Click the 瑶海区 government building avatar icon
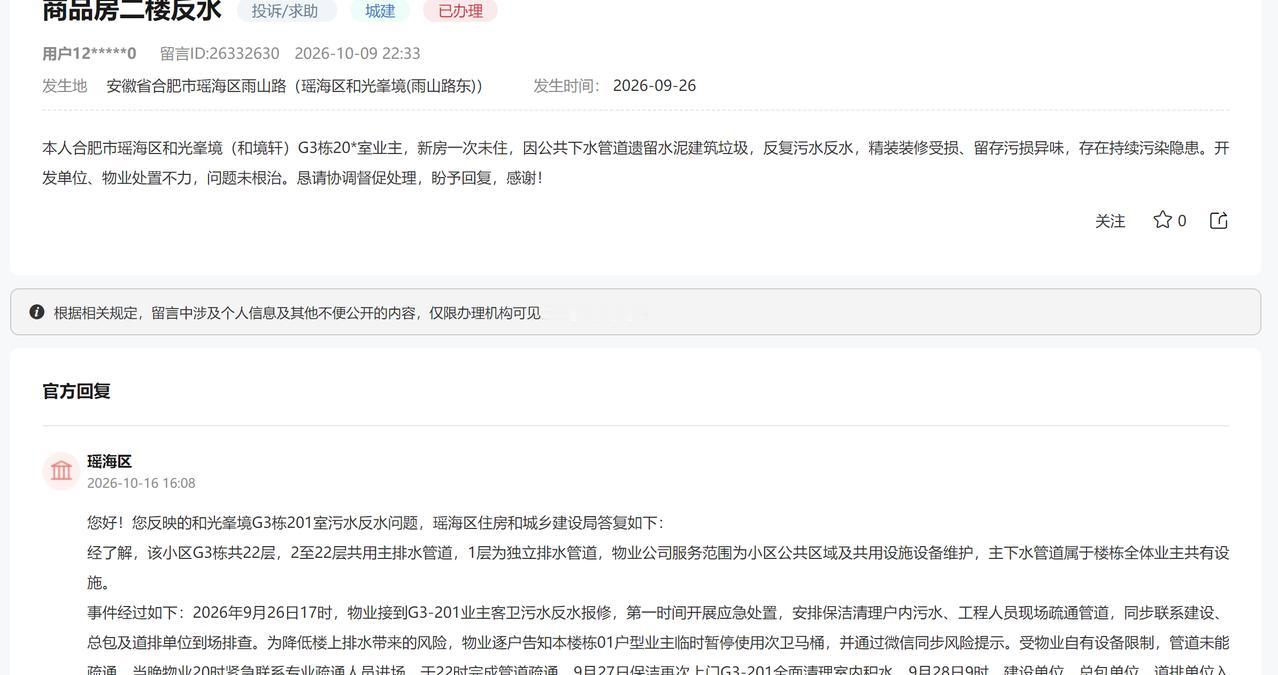Image resolution: width=1278 pixels, height=675 pixels. tap(61, 471)
